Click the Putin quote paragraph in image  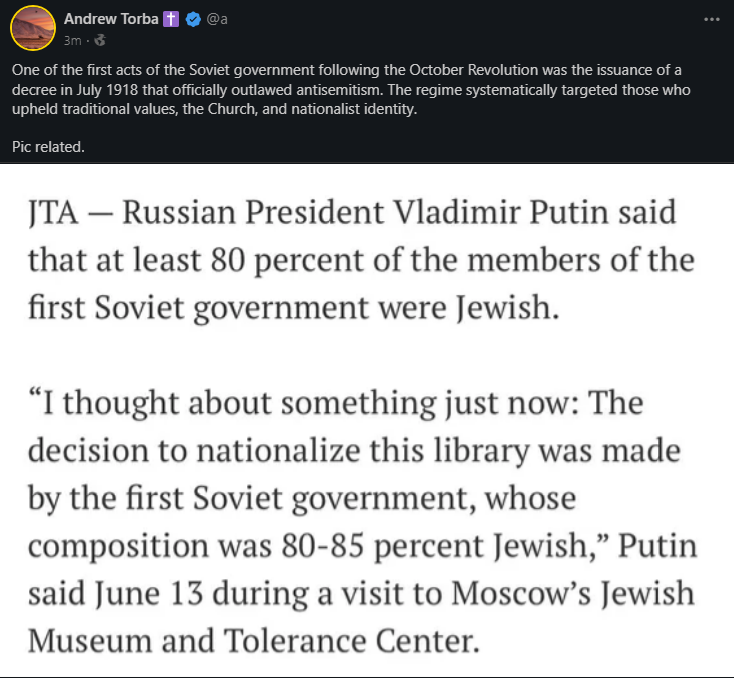(x=360, y=520)
